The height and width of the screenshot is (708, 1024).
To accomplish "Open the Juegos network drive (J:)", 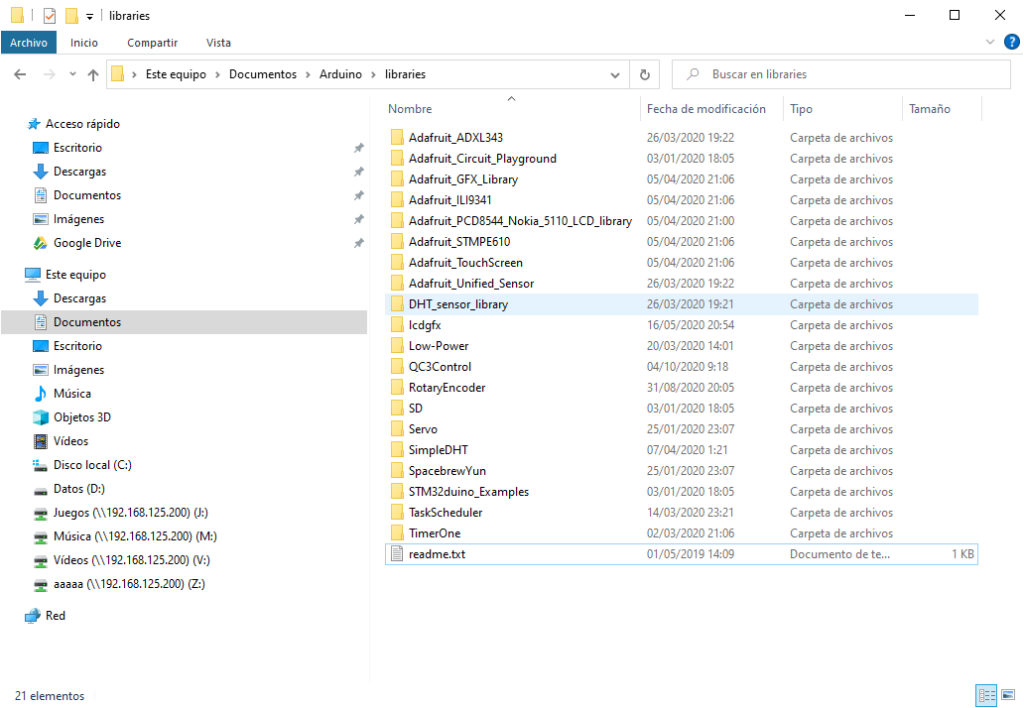I will tap(130, 513).
